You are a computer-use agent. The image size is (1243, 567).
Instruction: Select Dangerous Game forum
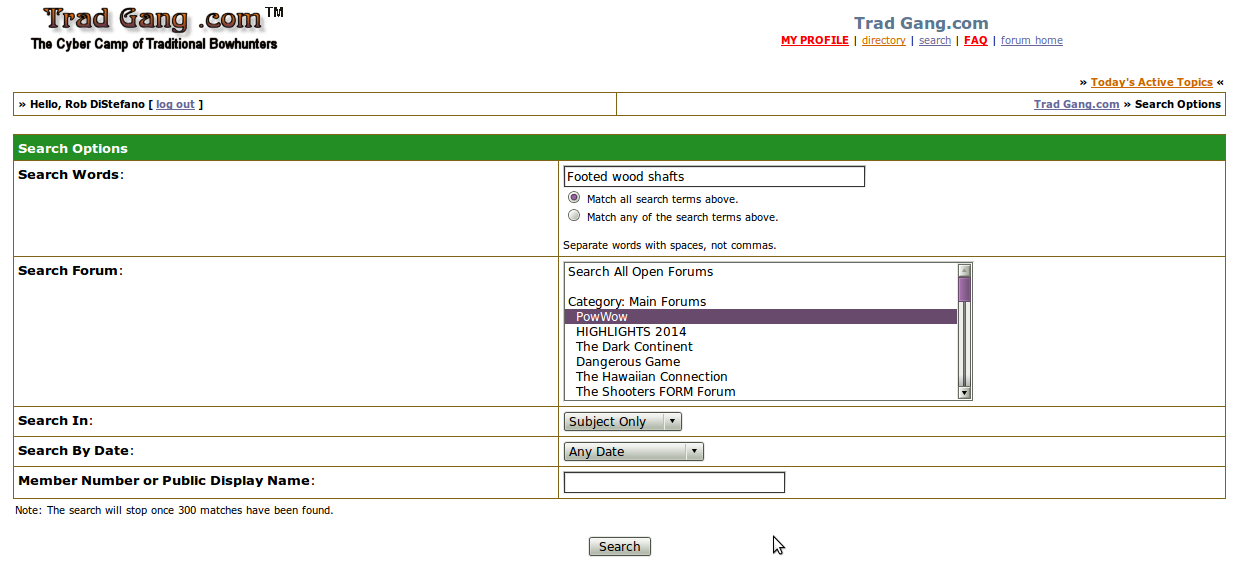761,362
